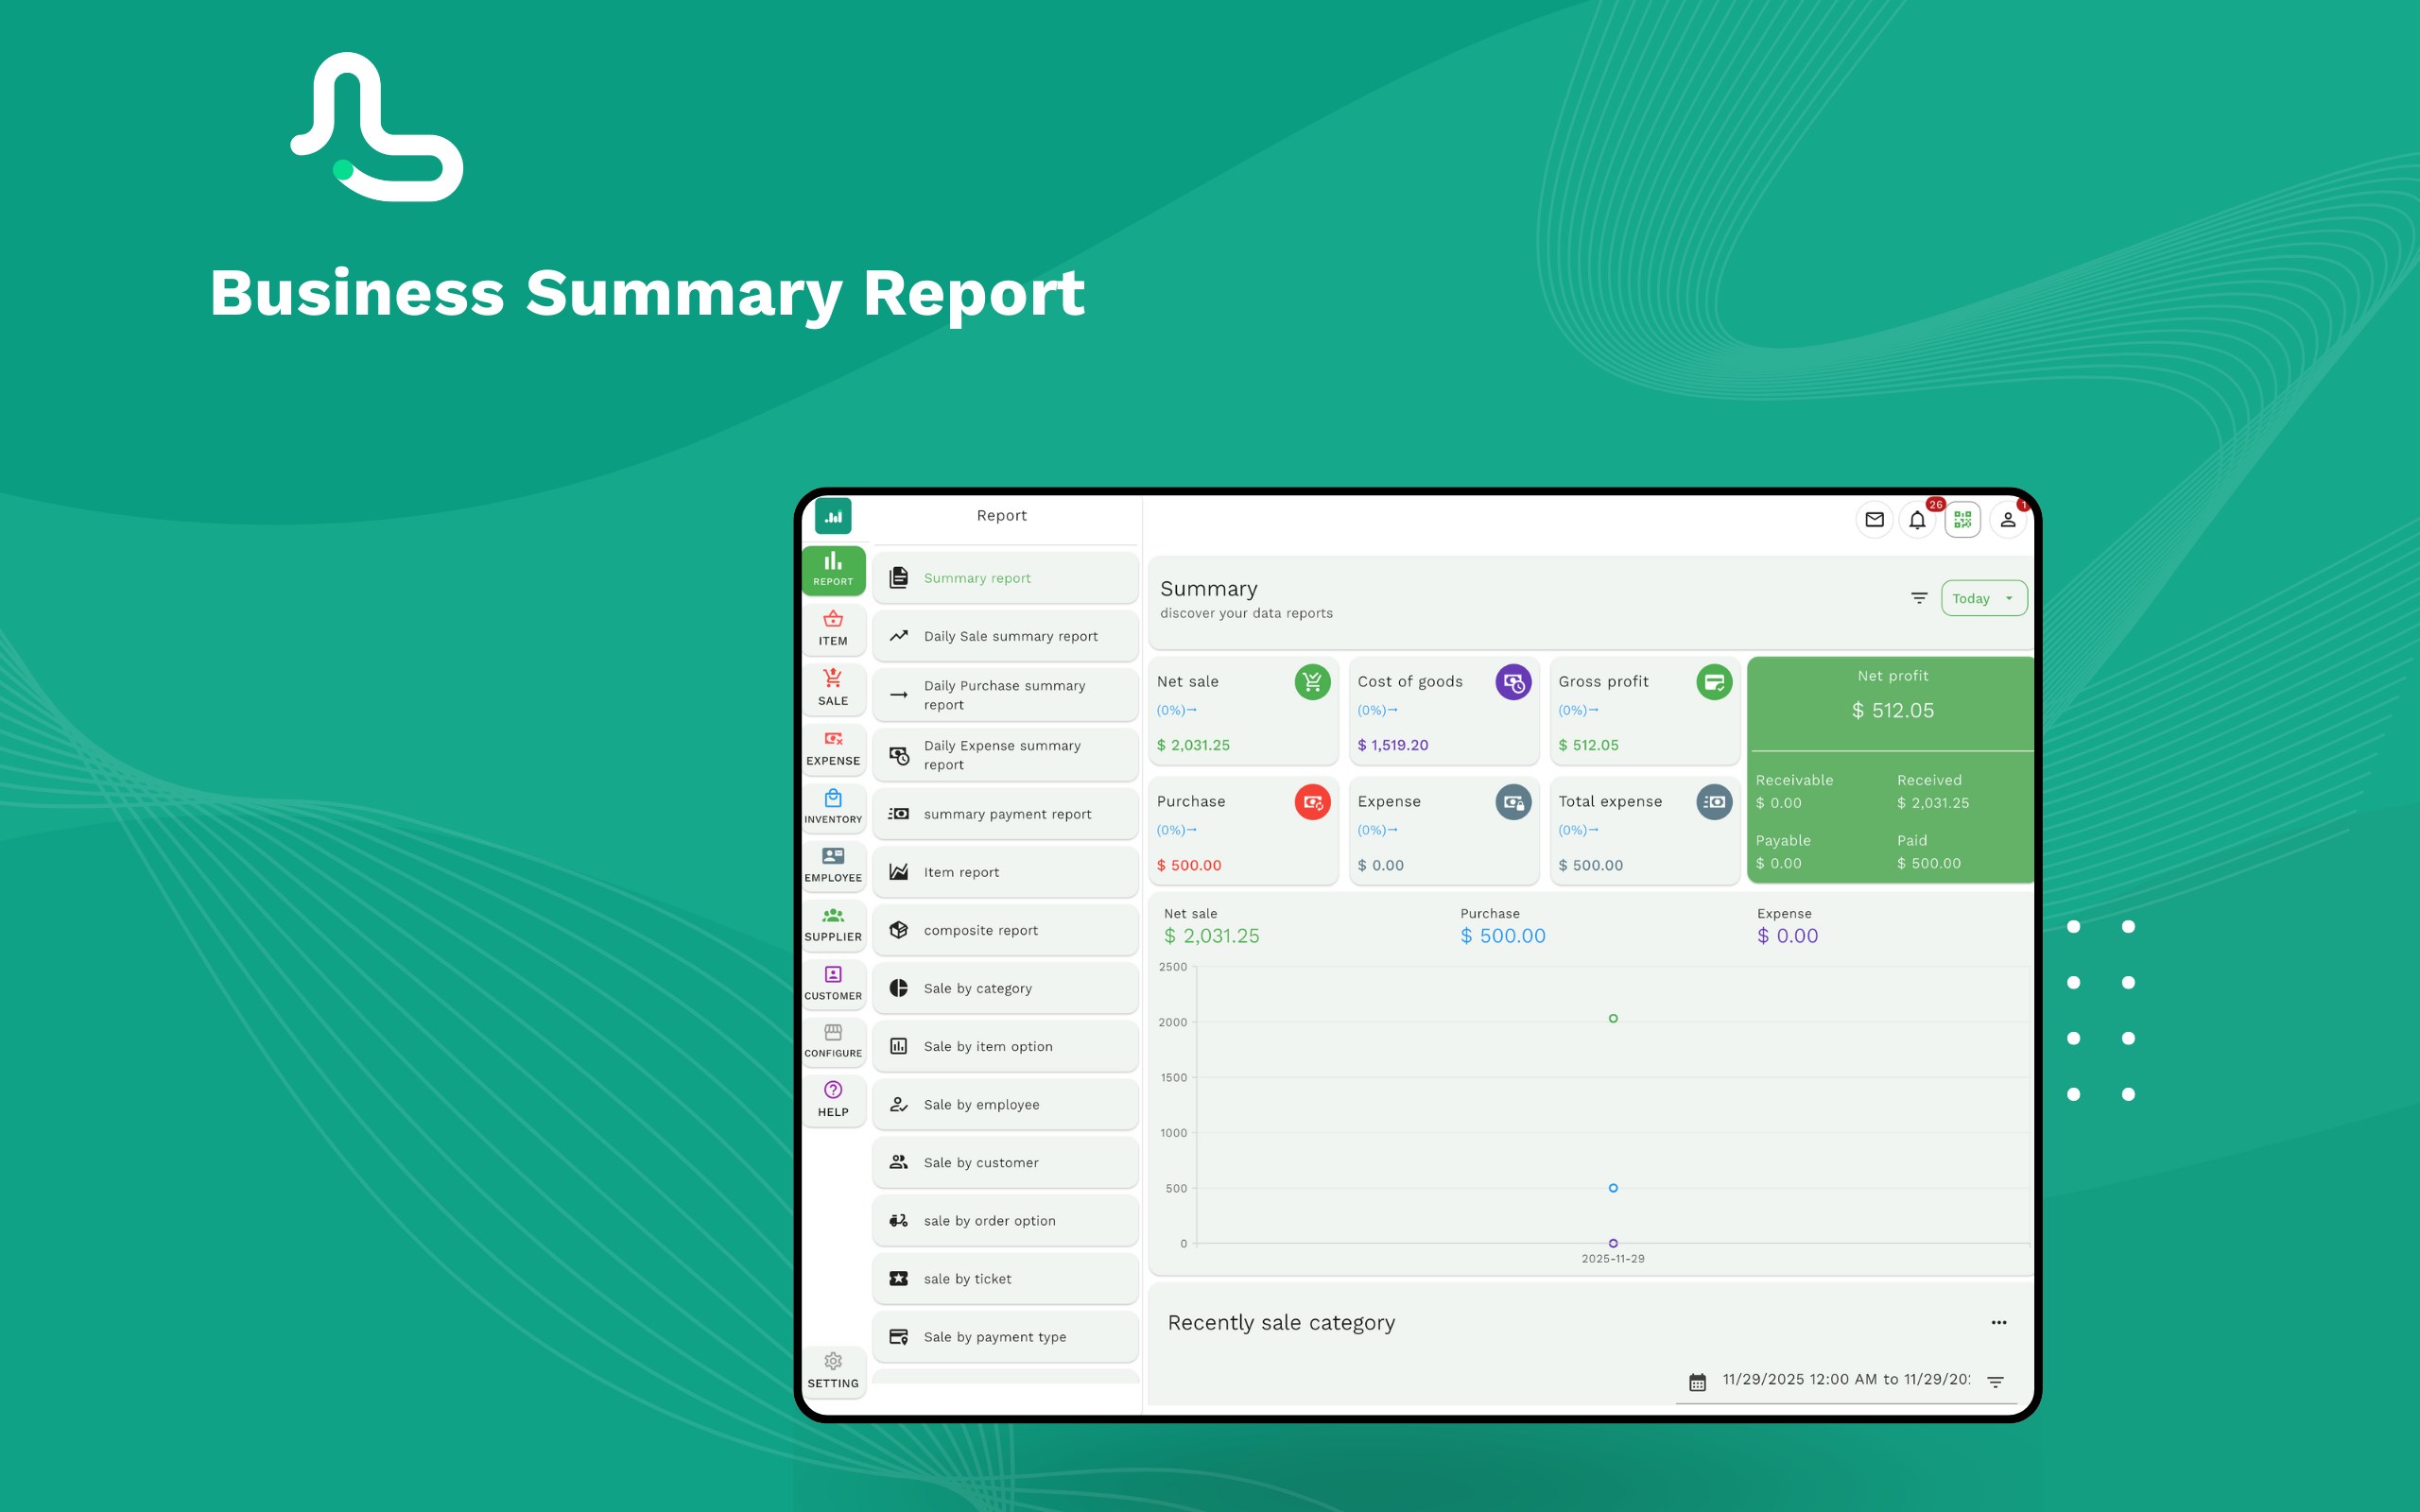Open the Configure sidebar section

(x=833, y=1041)
